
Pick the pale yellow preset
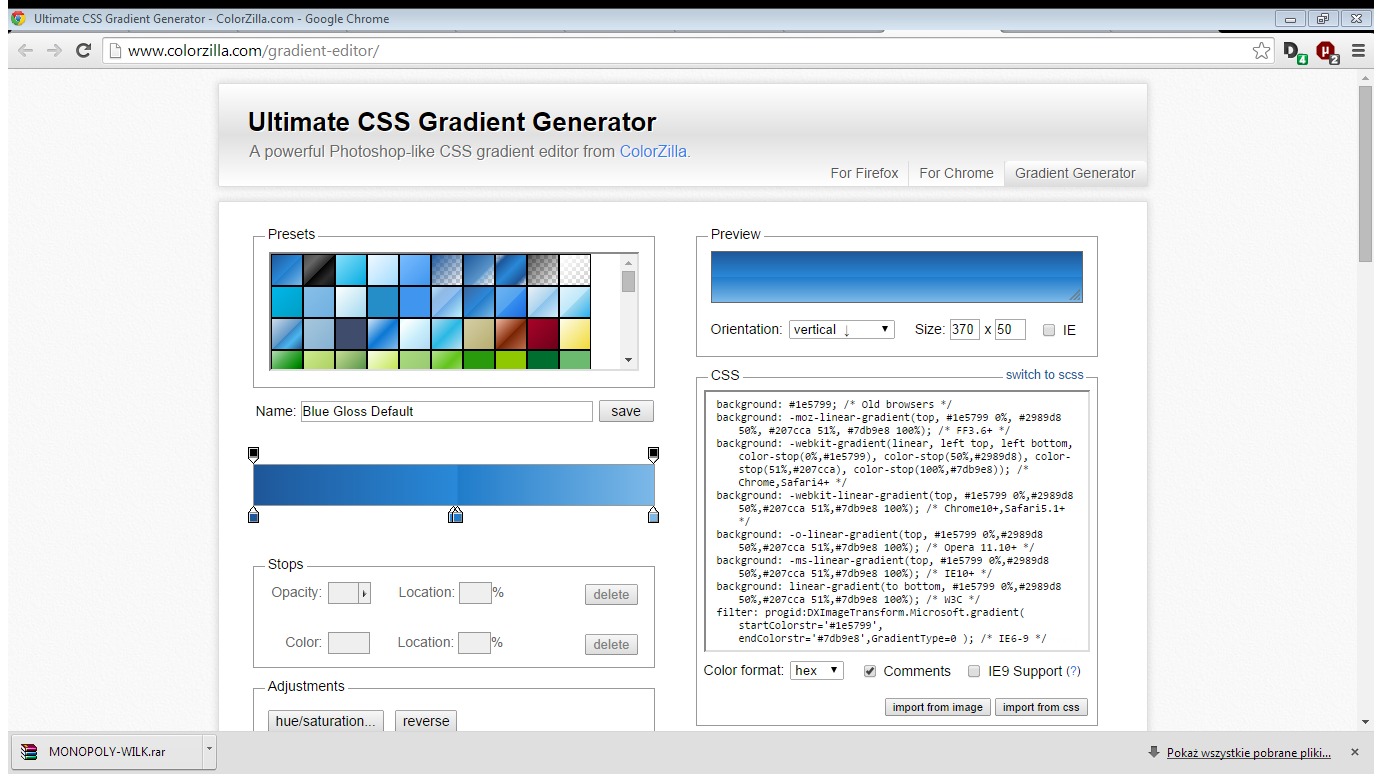[574, 334]
